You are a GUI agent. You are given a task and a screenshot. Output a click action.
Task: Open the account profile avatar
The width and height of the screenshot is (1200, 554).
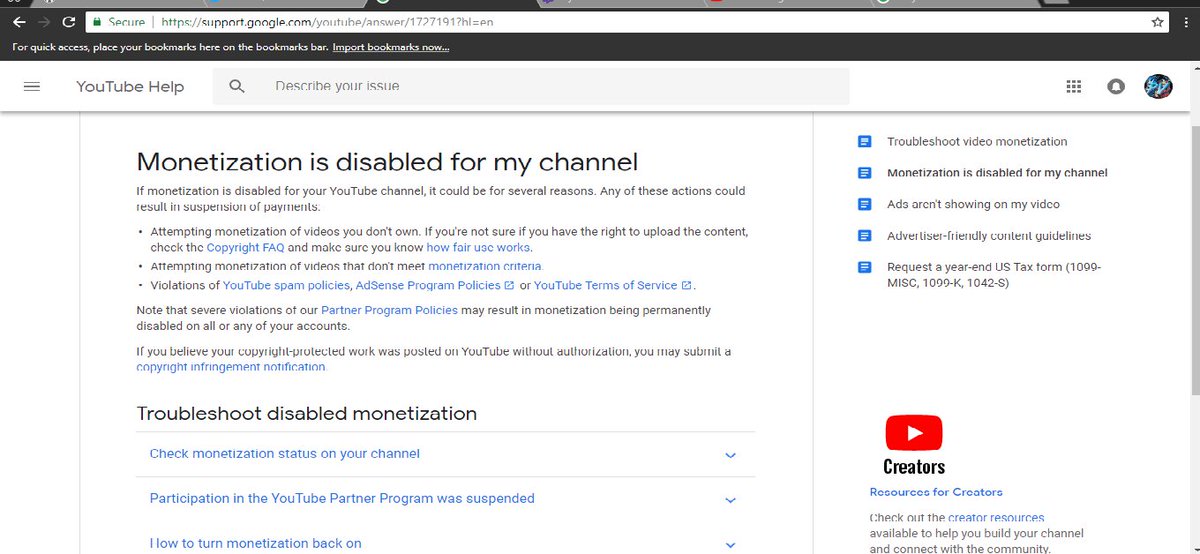(1158, 87)
